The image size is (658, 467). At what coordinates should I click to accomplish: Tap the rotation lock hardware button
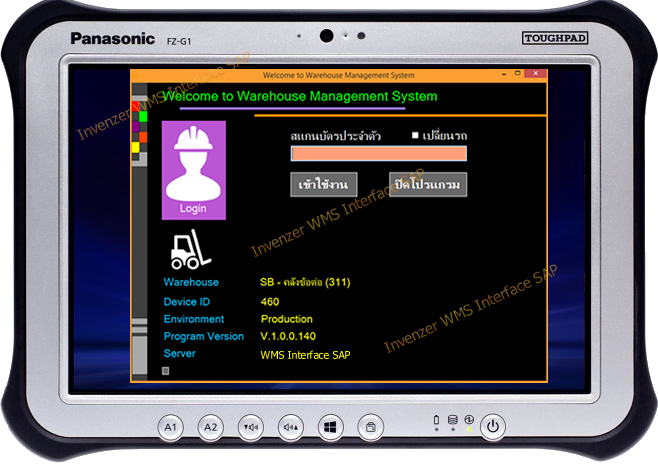(x=370, y=427)
